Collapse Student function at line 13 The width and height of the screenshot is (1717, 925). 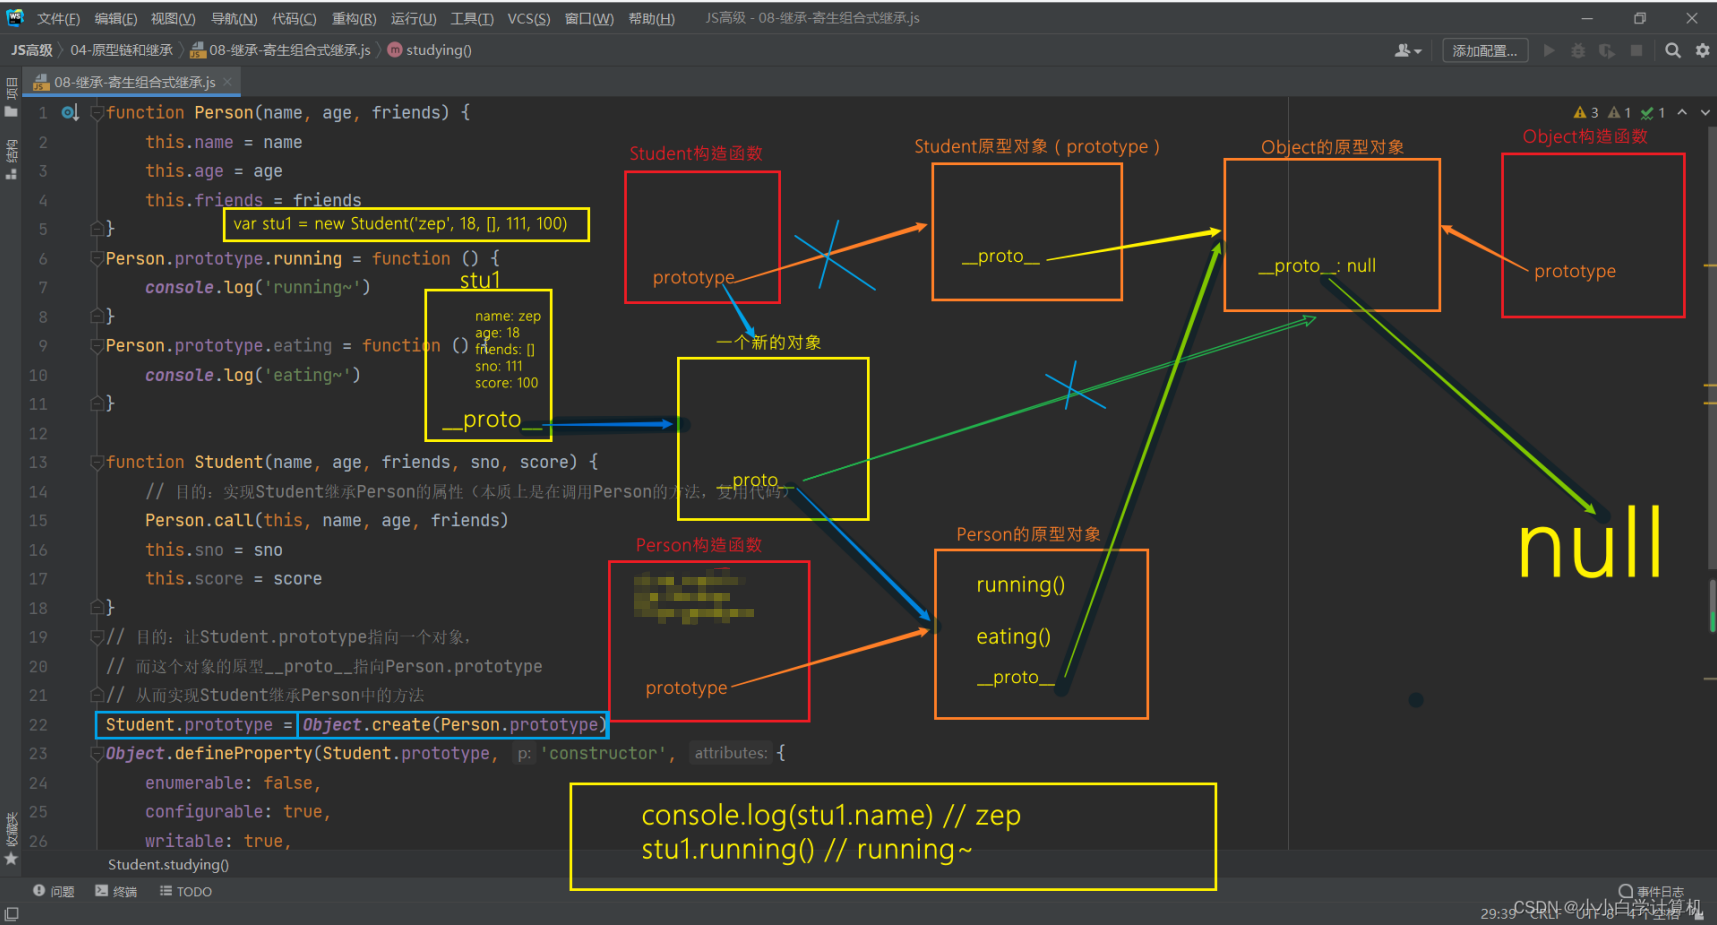coord(97,463)
